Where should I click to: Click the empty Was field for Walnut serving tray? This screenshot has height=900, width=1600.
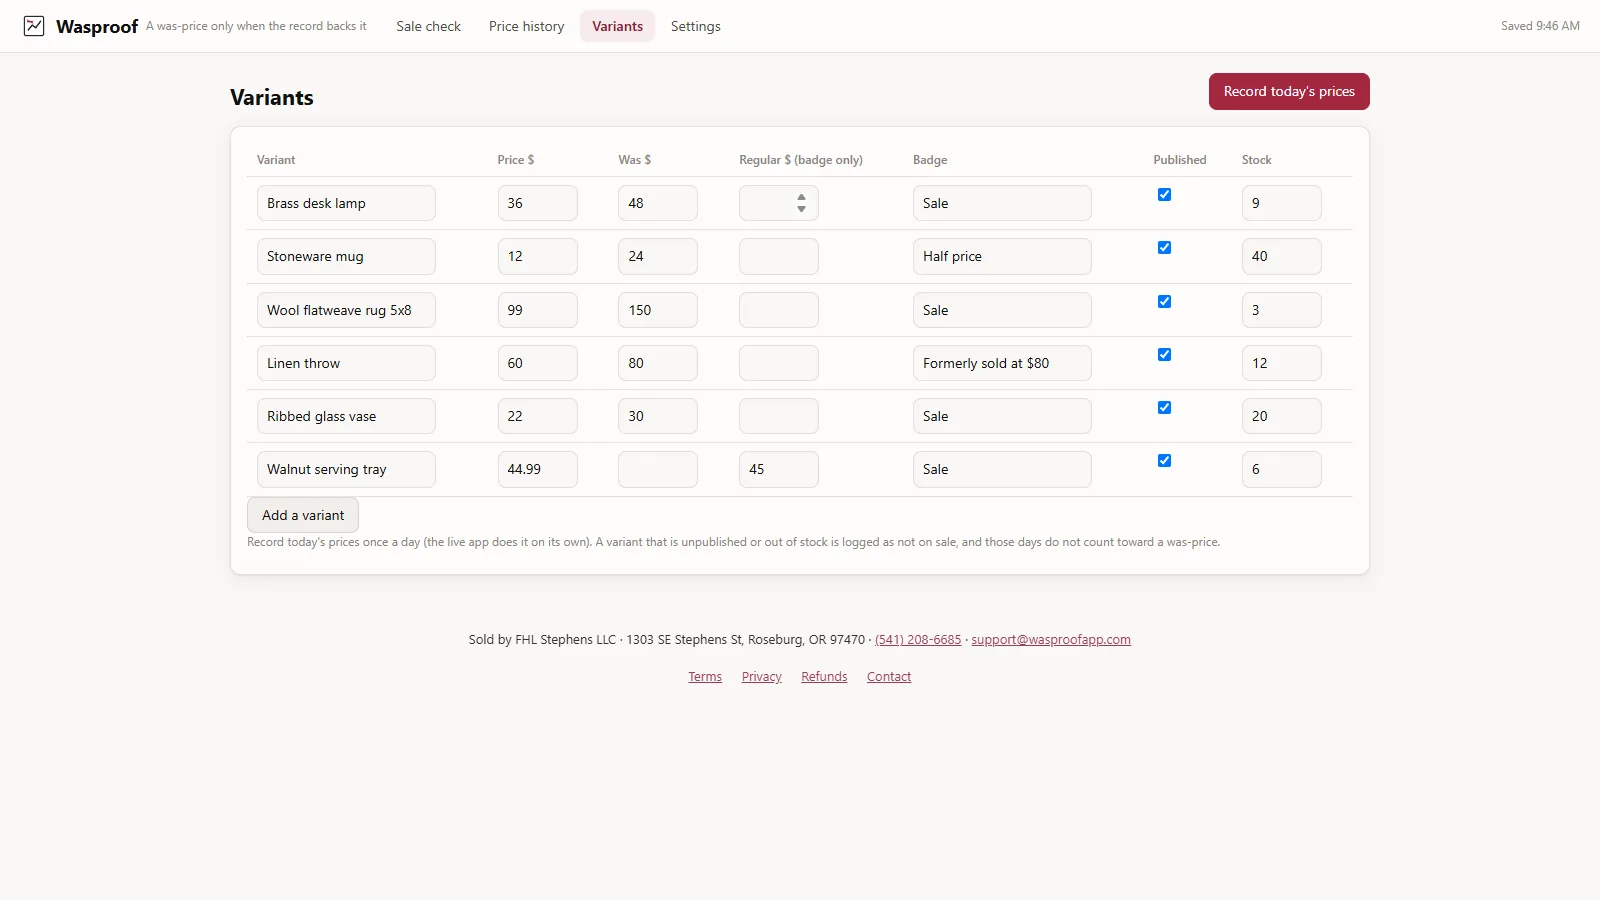(x=658, y=469)
